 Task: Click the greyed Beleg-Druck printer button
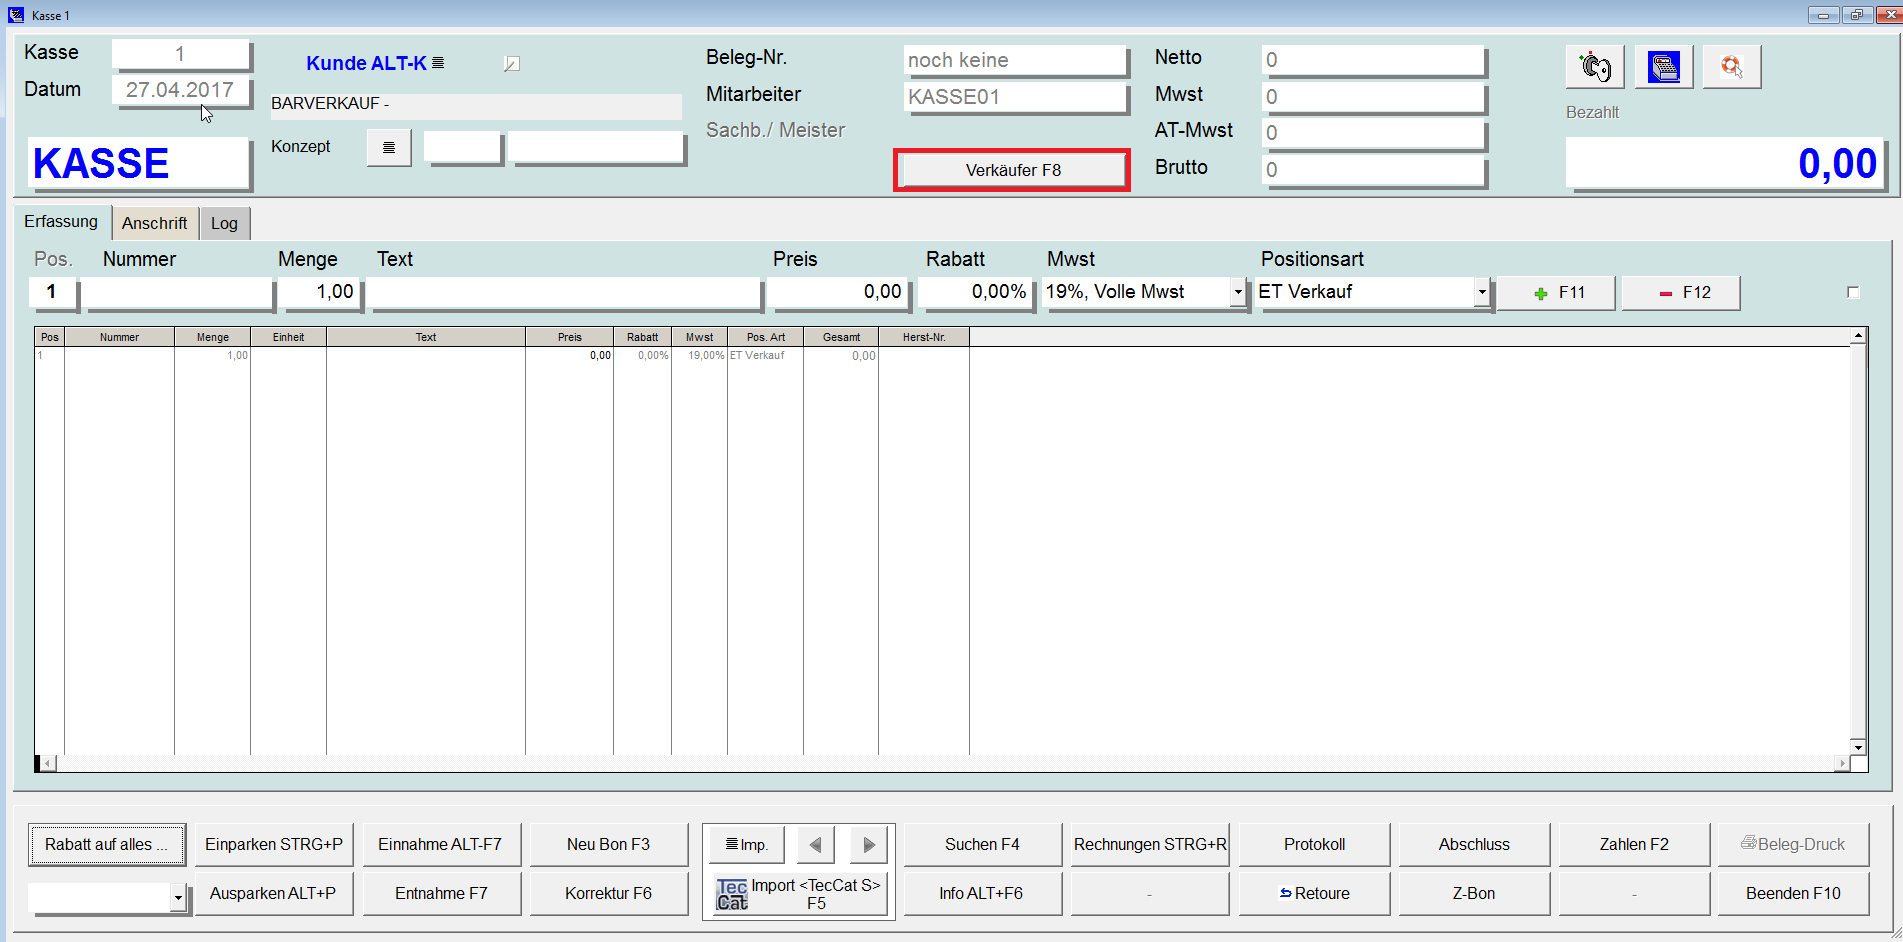(1793, 845)
